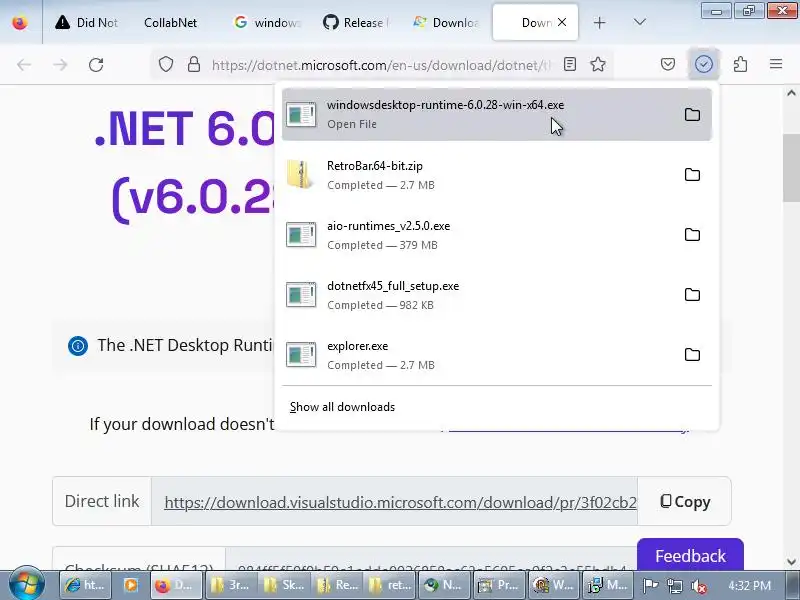Open Action Center flag tray icon

click(649, 586)
